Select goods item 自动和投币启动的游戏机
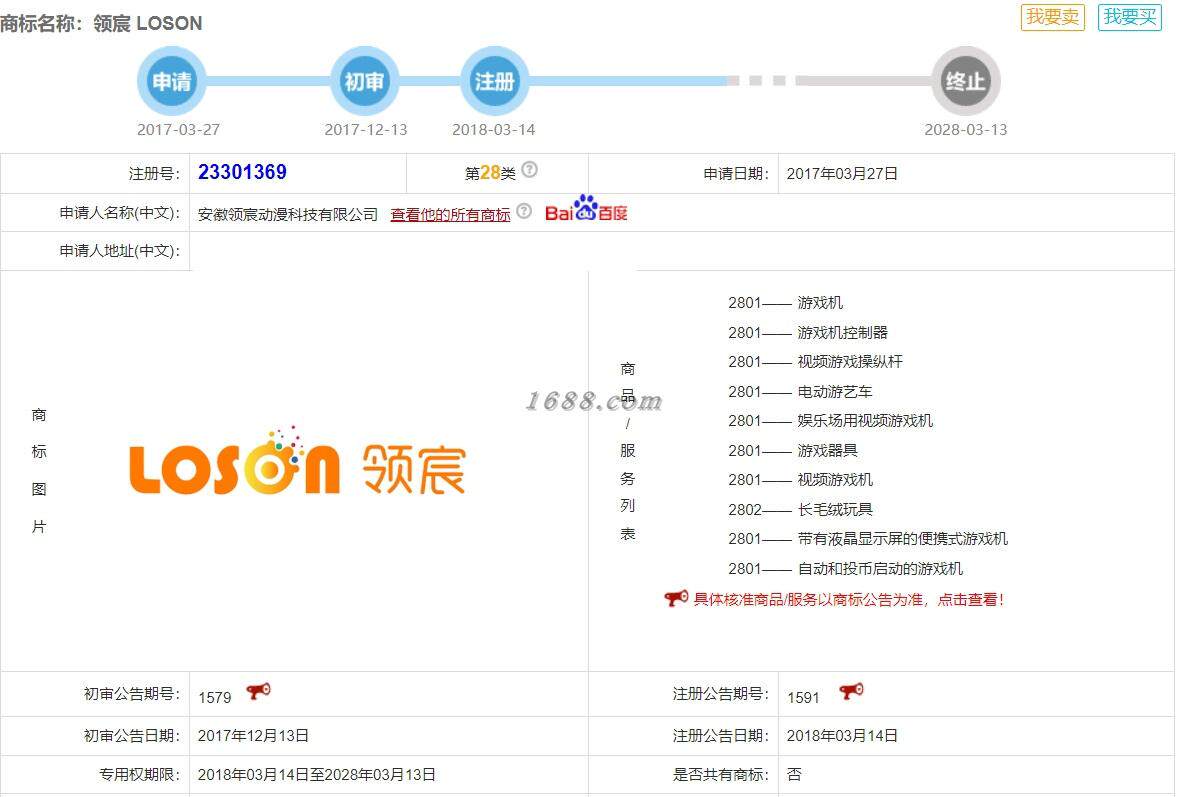Viewport: 1186px width, 797px height. [x=880, y=569]
